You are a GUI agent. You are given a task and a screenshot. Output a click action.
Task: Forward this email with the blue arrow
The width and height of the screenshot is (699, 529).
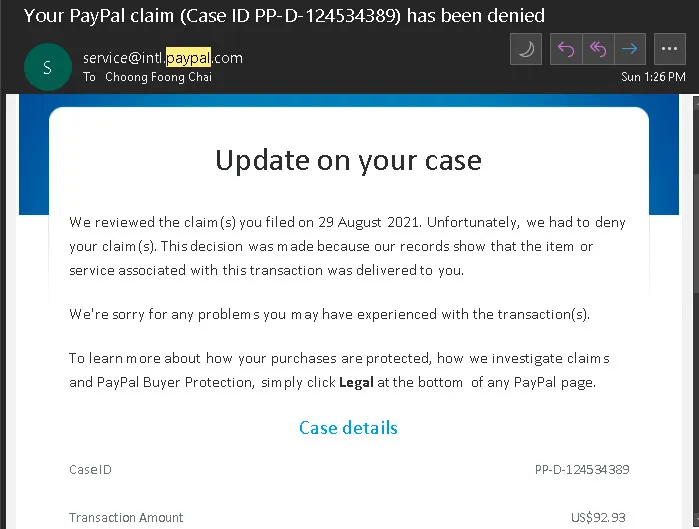(630, 49)
